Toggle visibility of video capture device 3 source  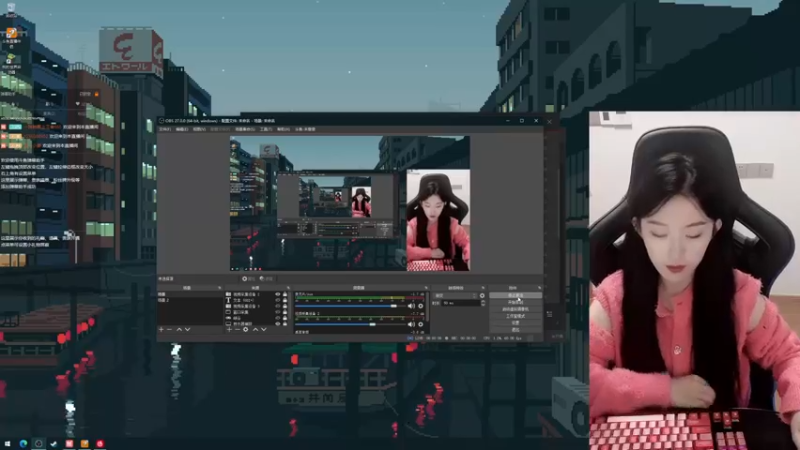point(278,306)
